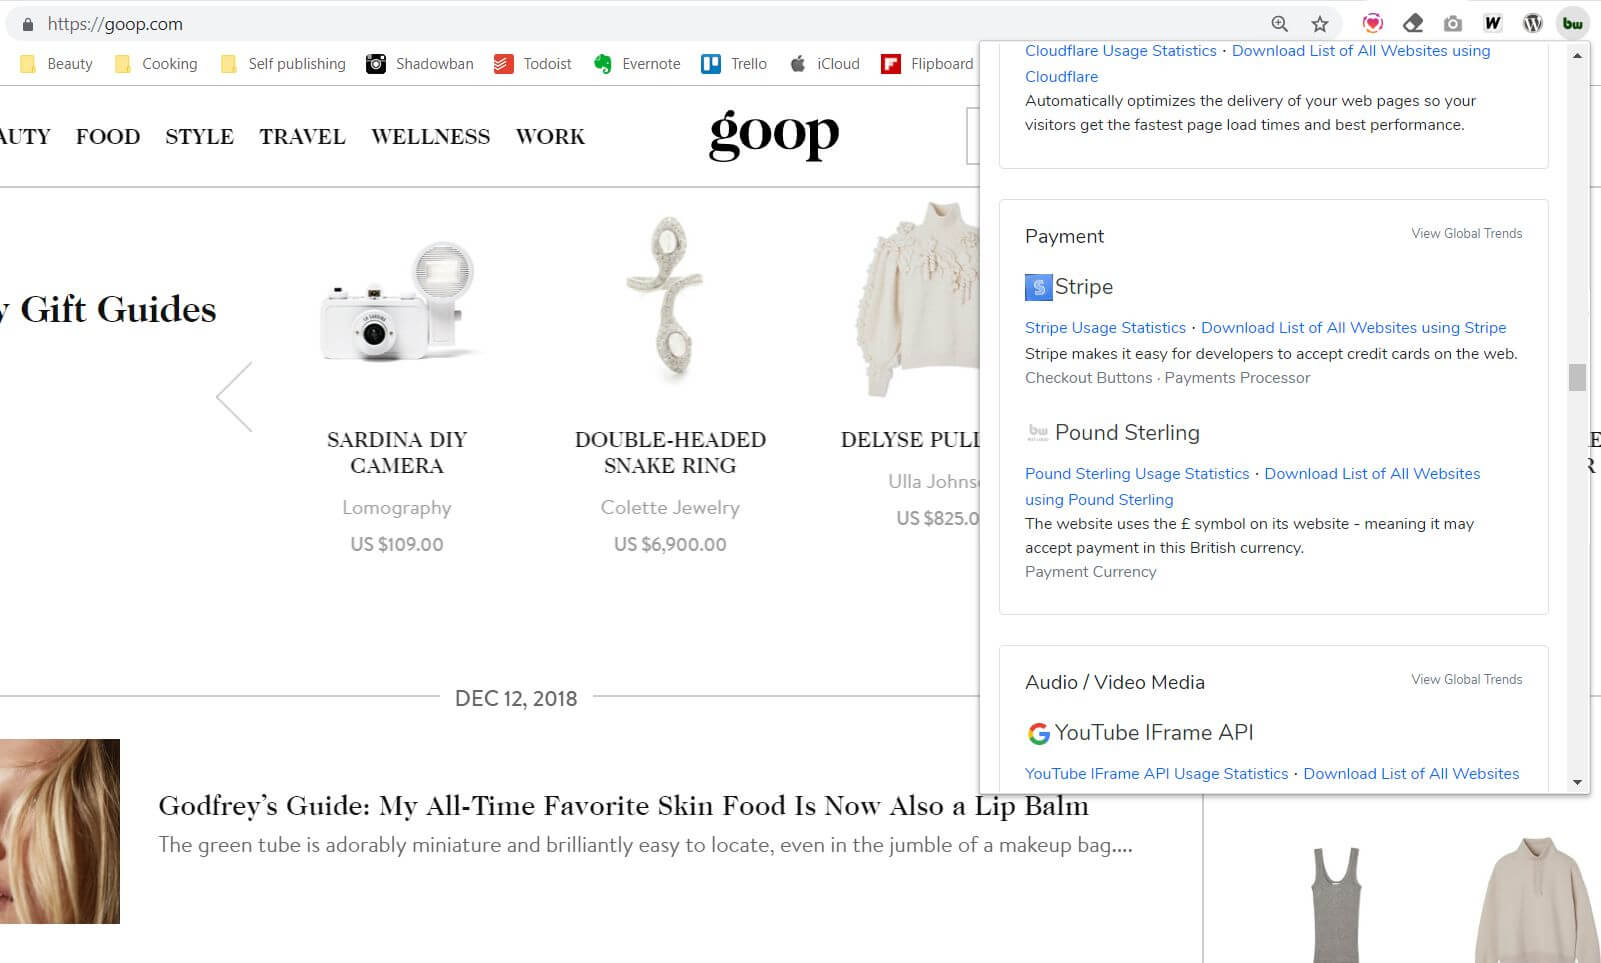Open the WELLNESS menu
Image resolution: width=1601 pixels, height=963 pixels.
tap(430, 137)
